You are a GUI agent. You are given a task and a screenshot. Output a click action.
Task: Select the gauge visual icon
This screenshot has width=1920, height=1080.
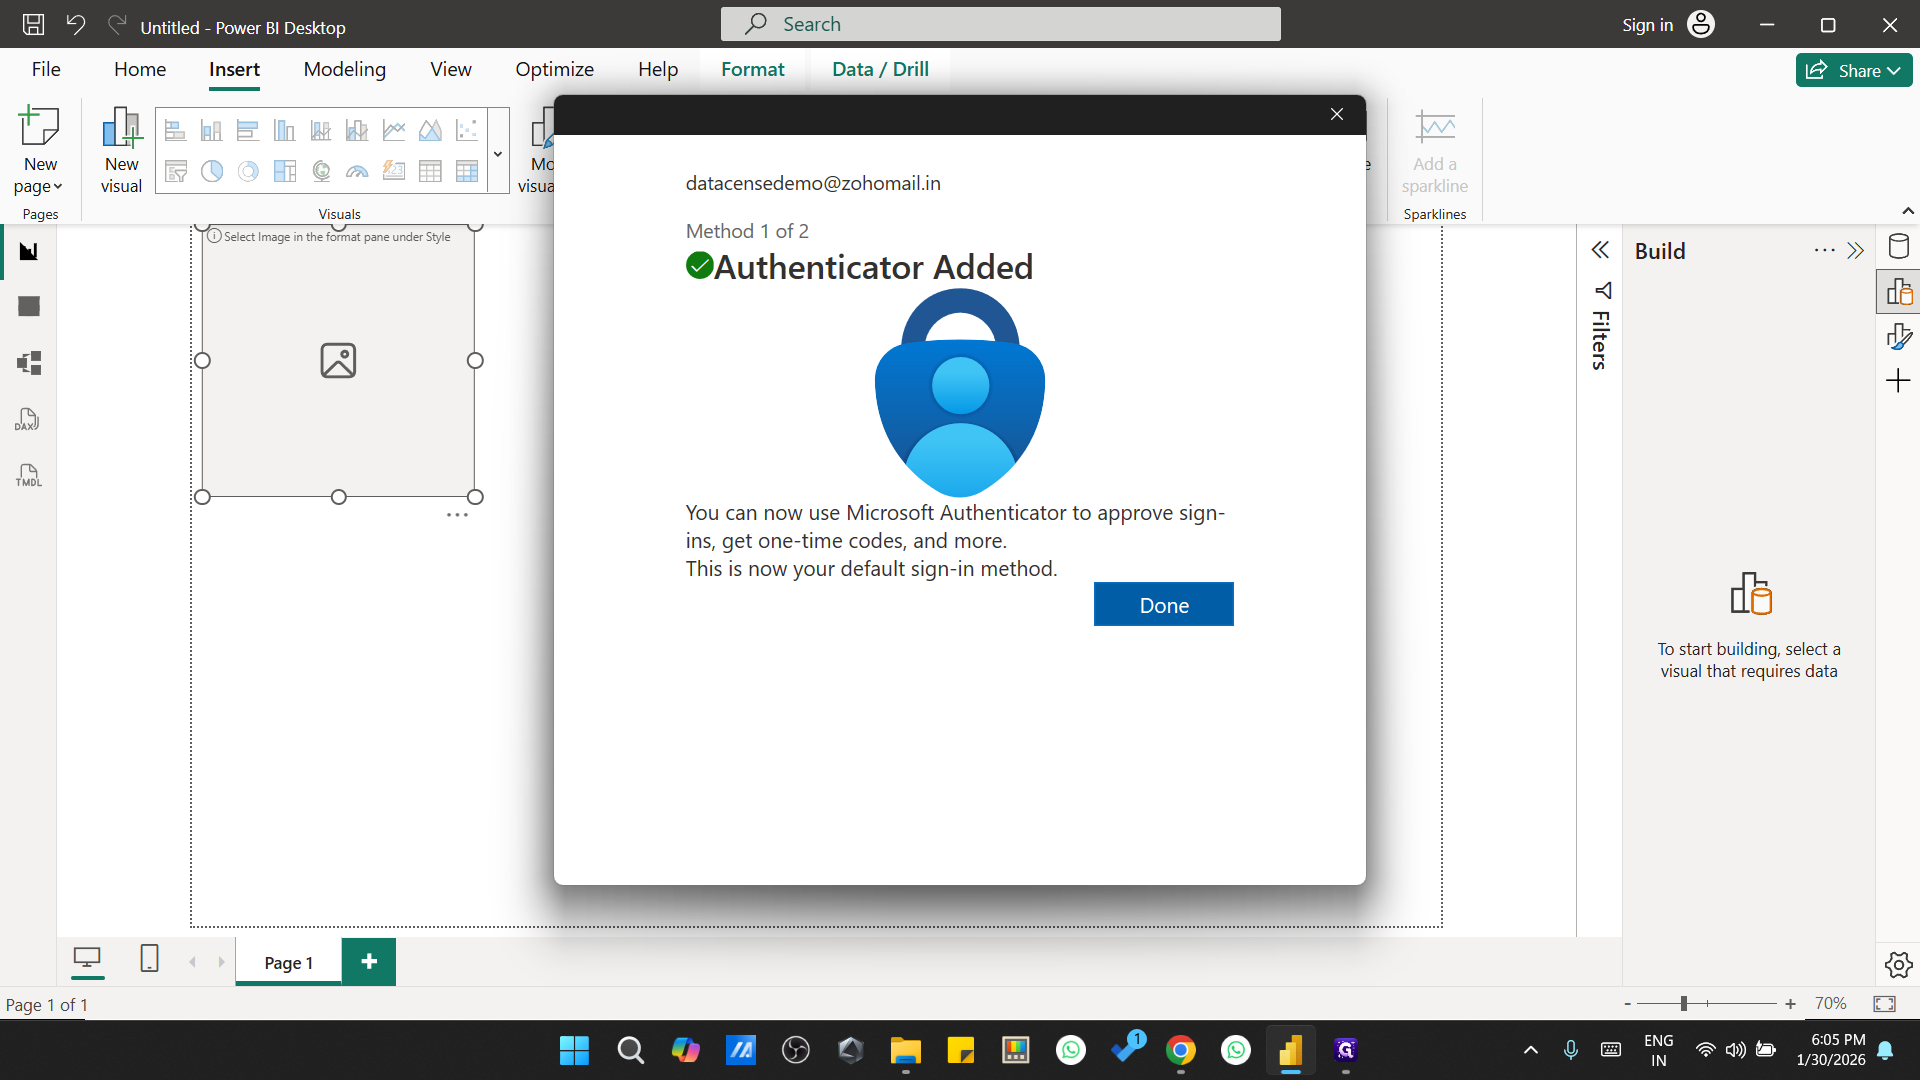click(357, 171)
